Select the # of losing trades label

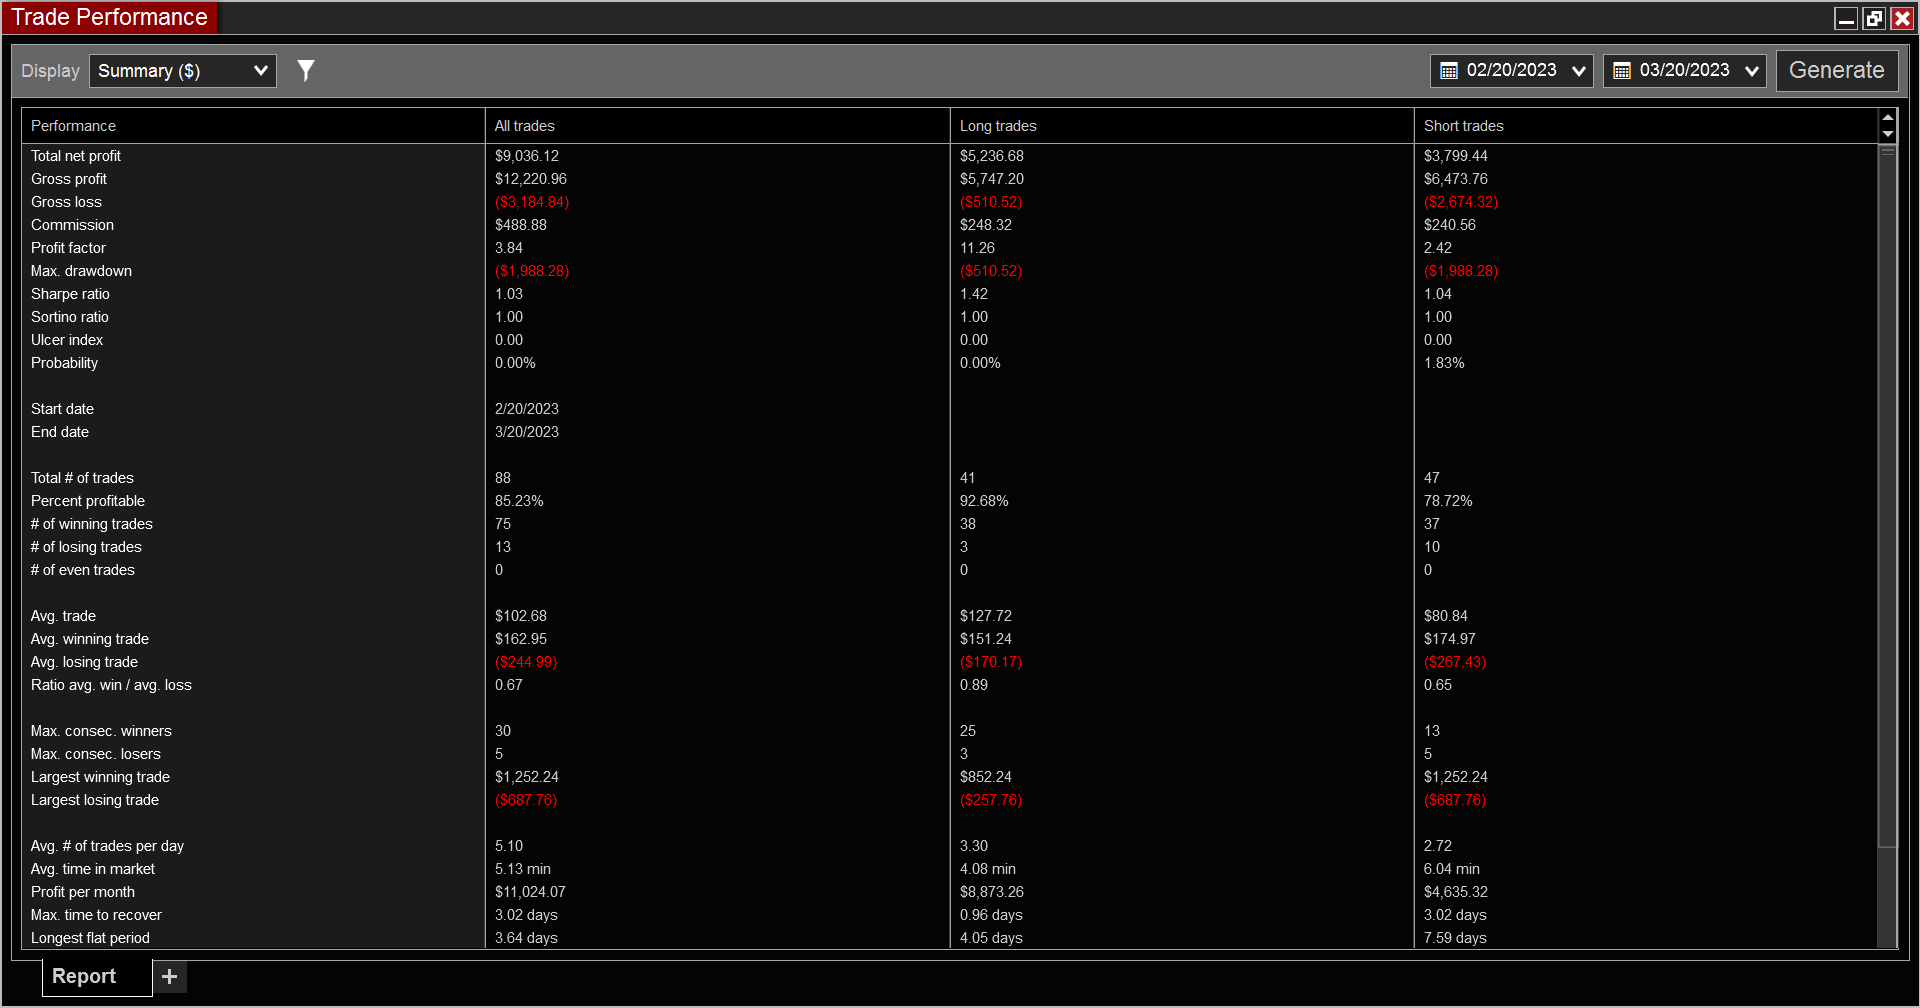tap(86, 547)
